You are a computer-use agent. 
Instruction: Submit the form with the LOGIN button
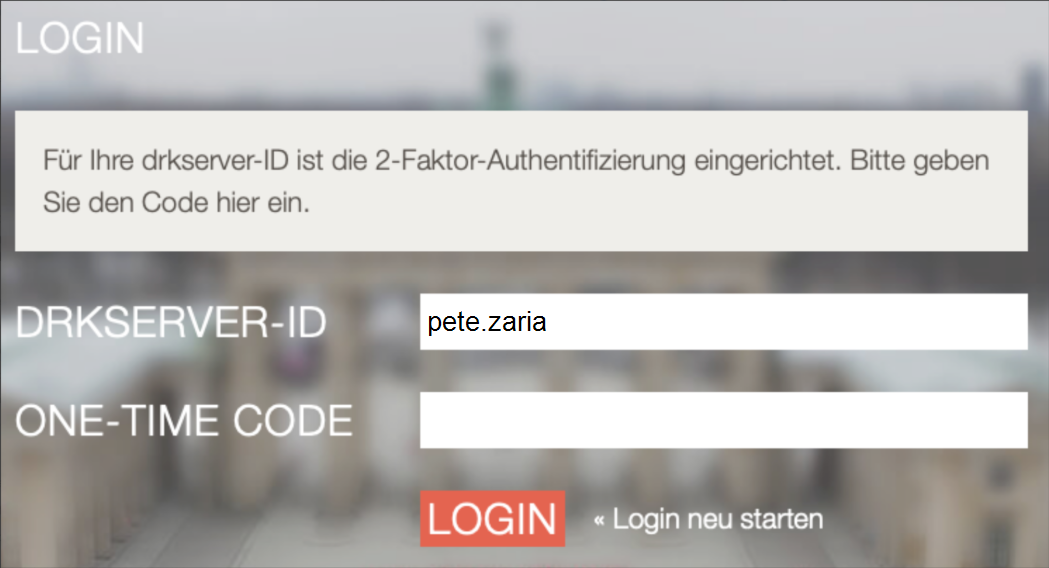pos(492,518)
